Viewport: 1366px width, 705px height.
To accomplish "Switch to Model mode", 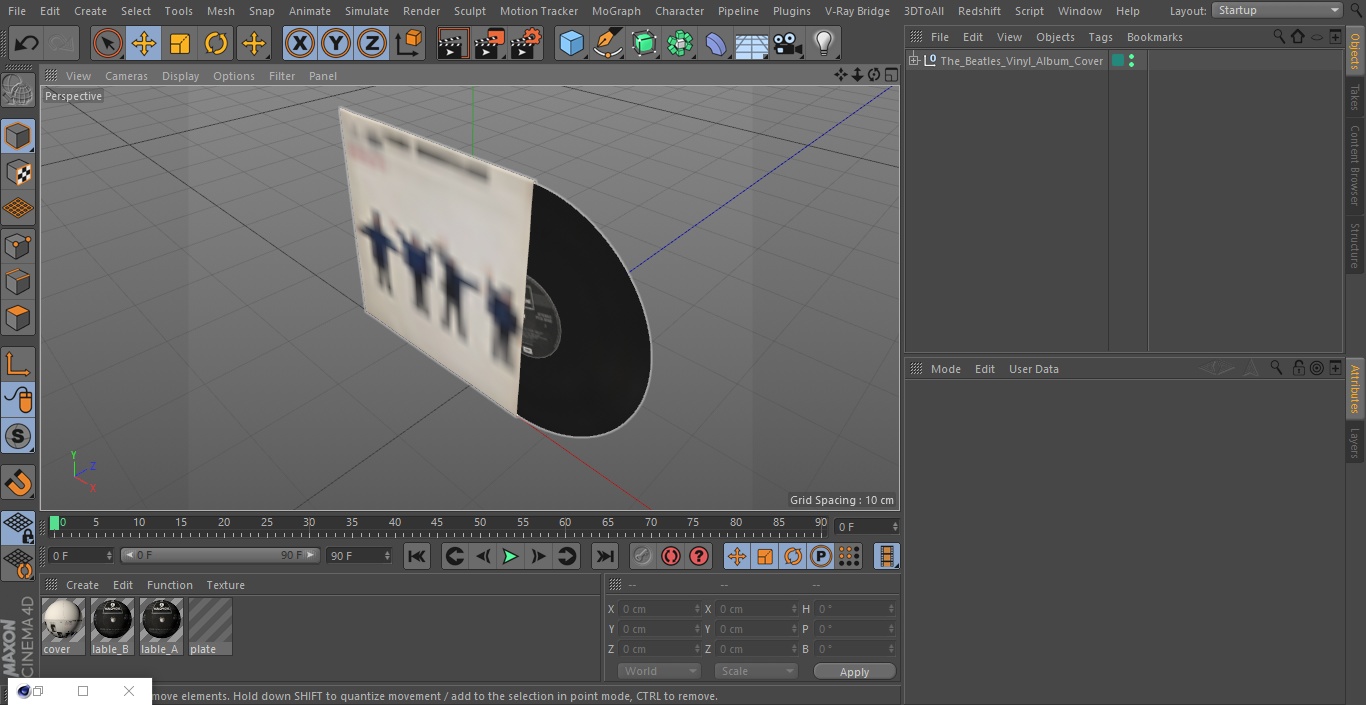I will click(x=18, y=136).
